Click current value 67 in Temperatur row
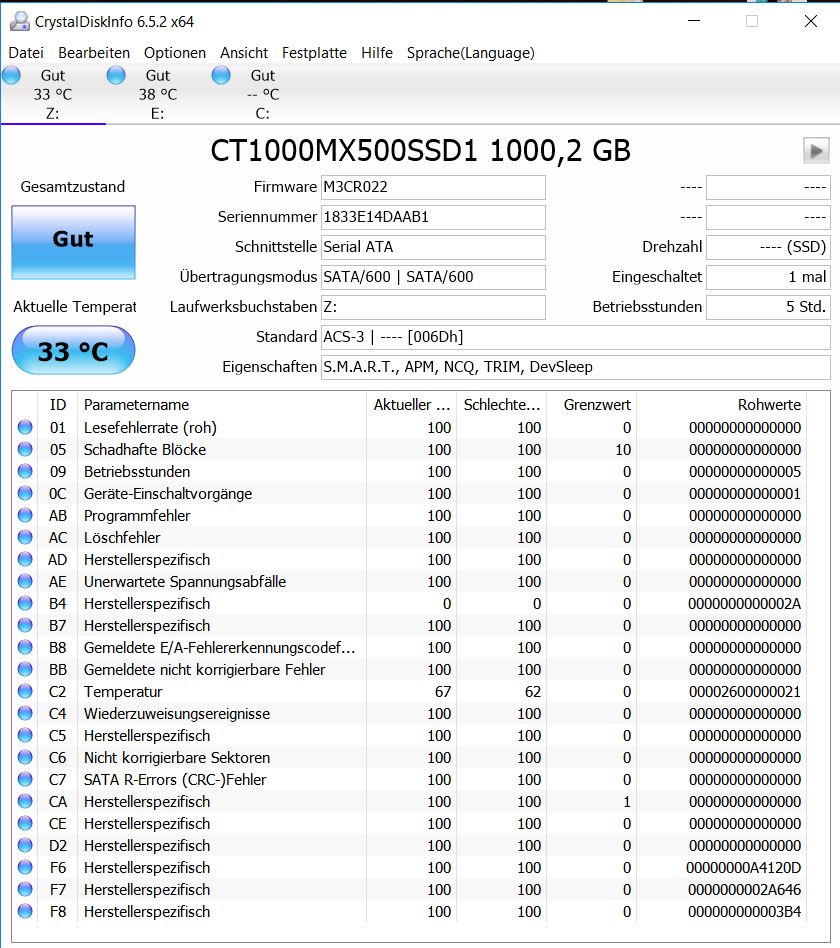840x948 pixels. tap(443, 692)
